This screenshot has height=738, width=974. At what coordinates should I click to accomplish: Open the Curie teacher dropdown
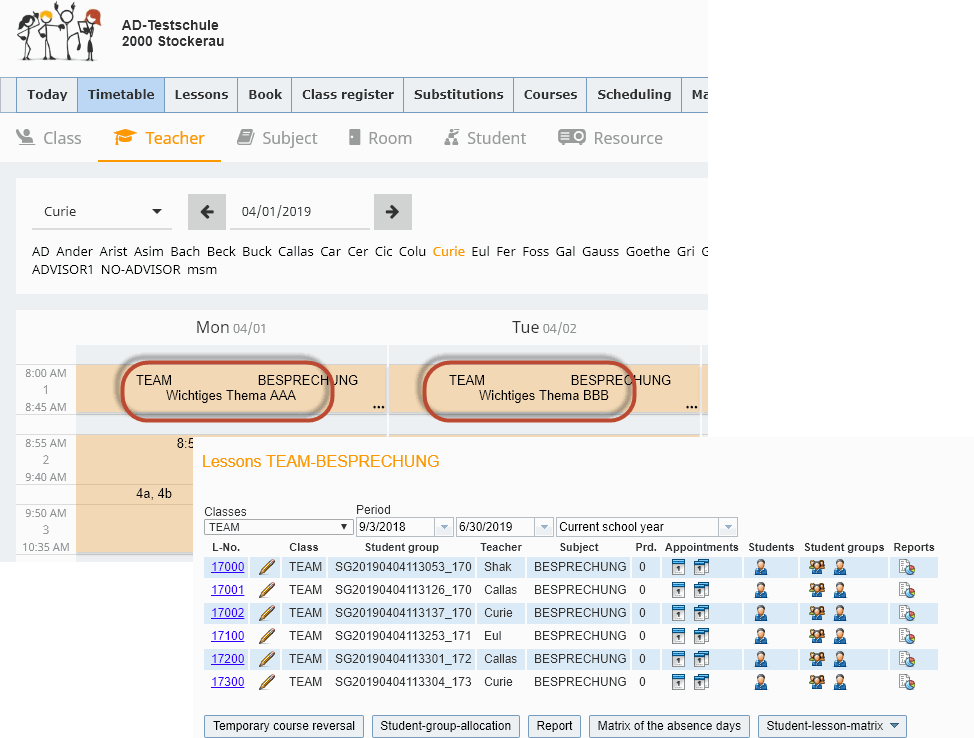click(x=101, y=212)
